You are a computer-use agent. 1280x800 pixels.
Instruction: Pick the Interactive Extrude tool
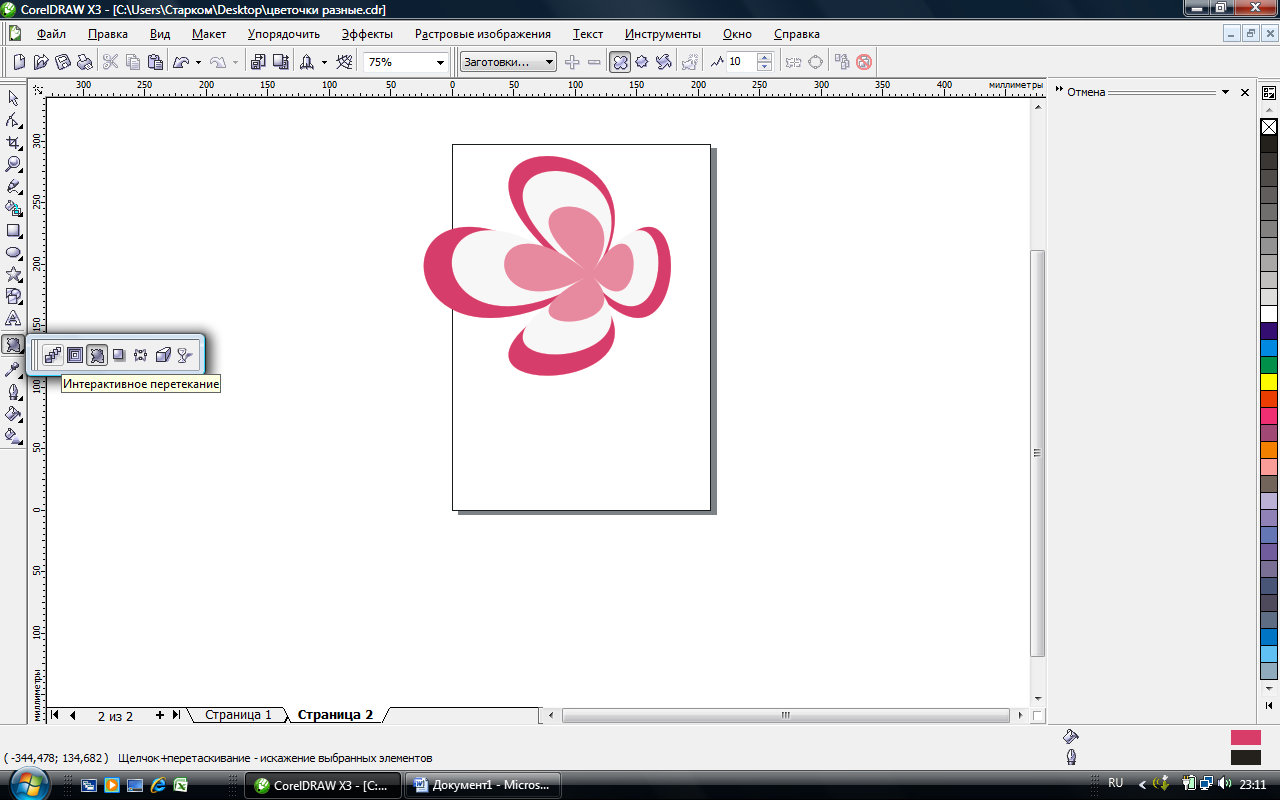pyautogui.click(x=163, y=355)
